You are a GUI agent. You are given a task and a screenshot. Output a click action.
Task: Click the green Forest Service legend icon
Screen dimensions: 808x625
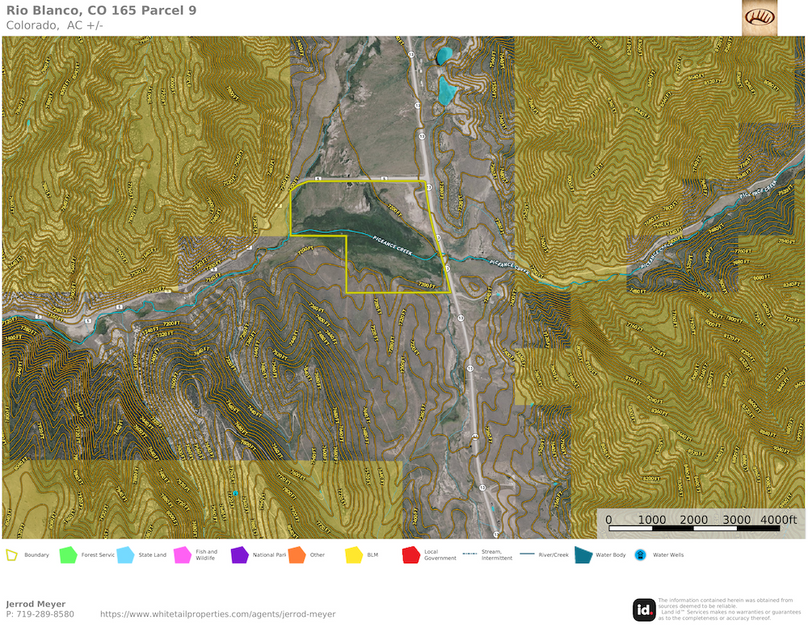click(68, 554)
